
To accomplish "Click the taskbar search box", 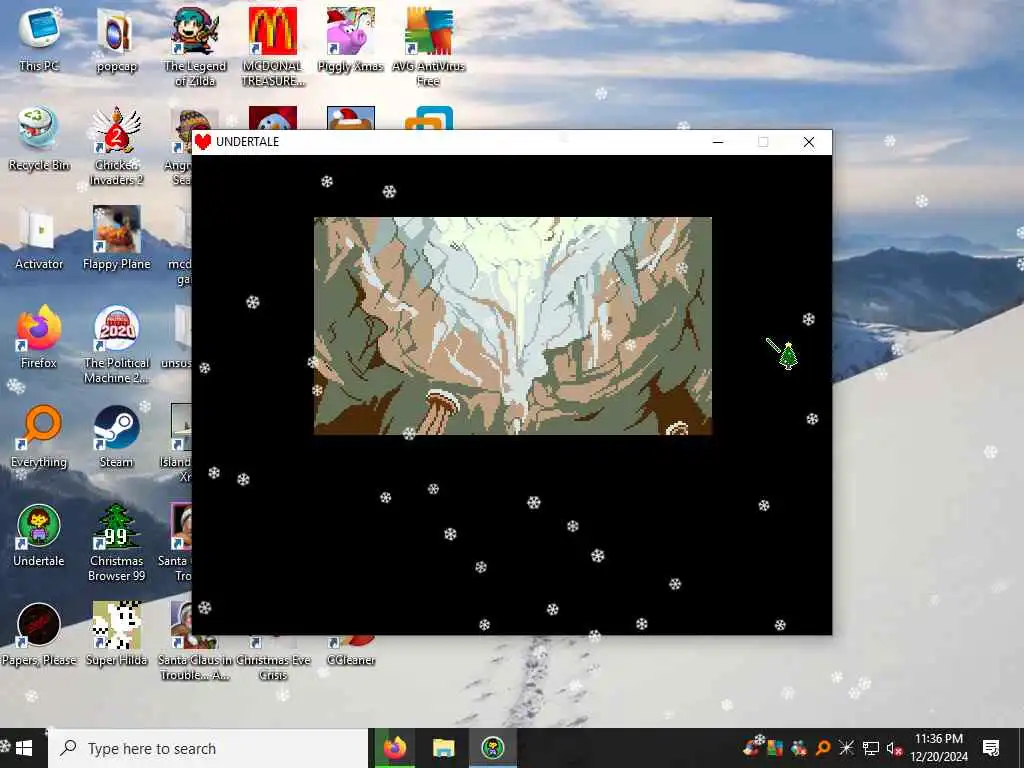I will tap(208, 748).
